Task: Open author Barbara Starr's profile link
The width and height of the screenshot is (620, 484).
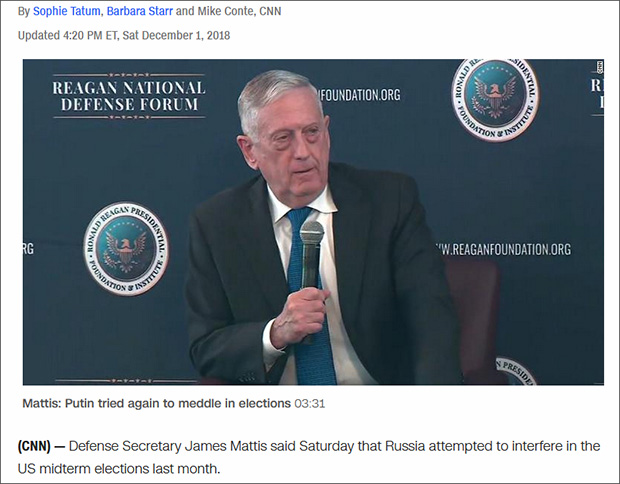Action: tap(140, 11)
